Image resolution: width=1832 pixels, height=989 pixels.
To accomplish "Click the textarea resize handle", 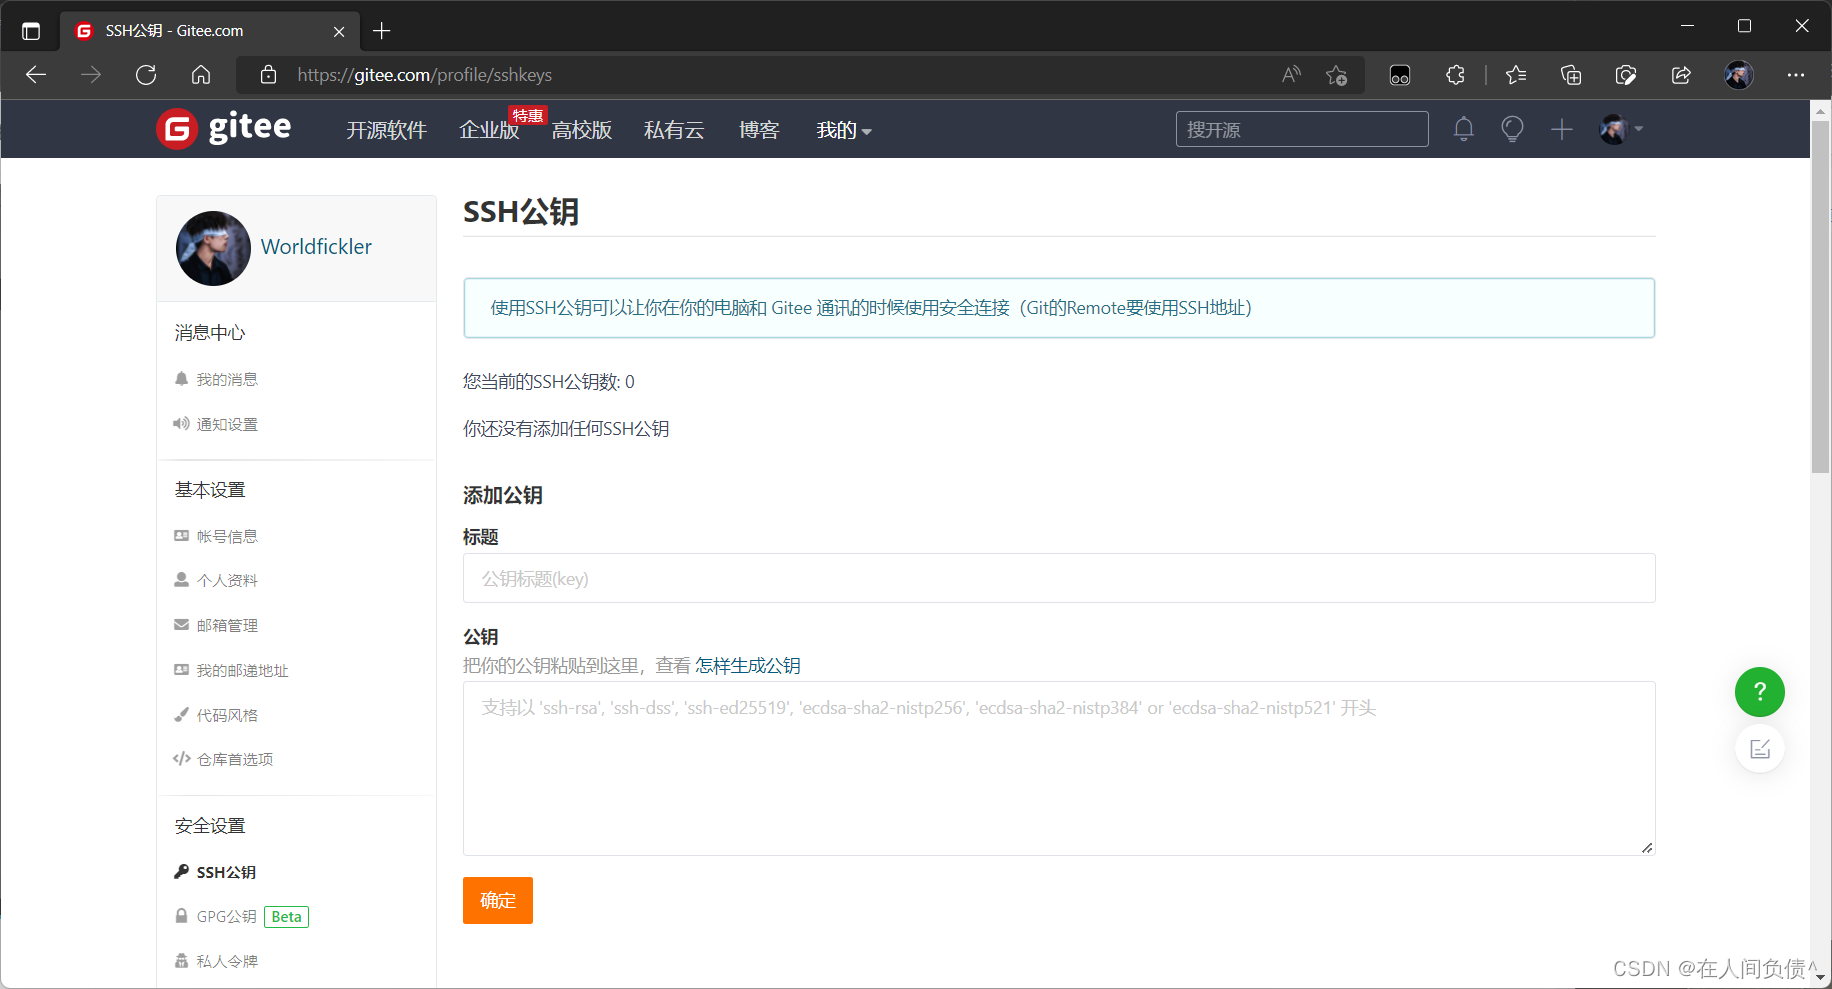I will 1647,848.
